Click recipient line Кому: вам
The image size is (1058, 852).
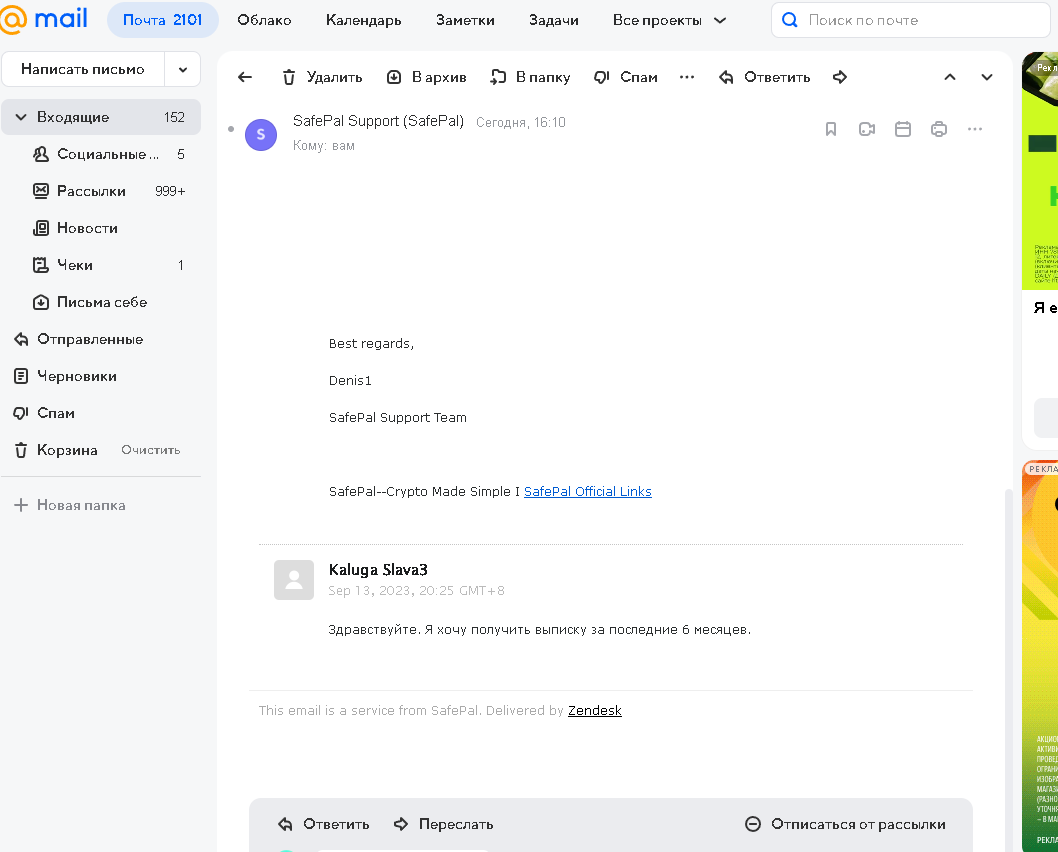pos(324,146)
